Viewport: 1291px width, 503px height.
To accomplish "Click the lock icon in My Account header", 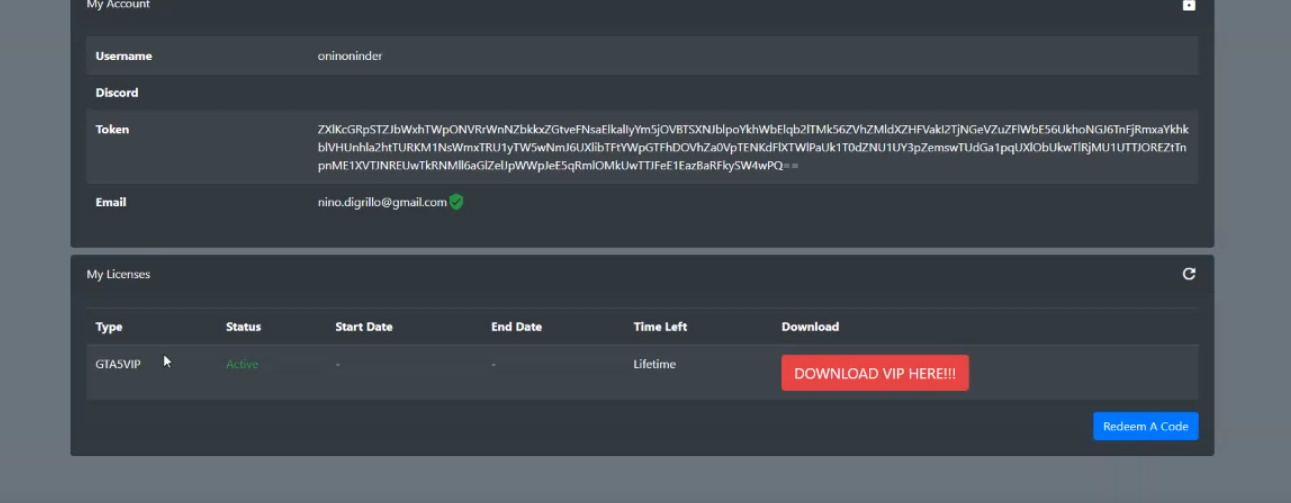I will (1188, 5).
